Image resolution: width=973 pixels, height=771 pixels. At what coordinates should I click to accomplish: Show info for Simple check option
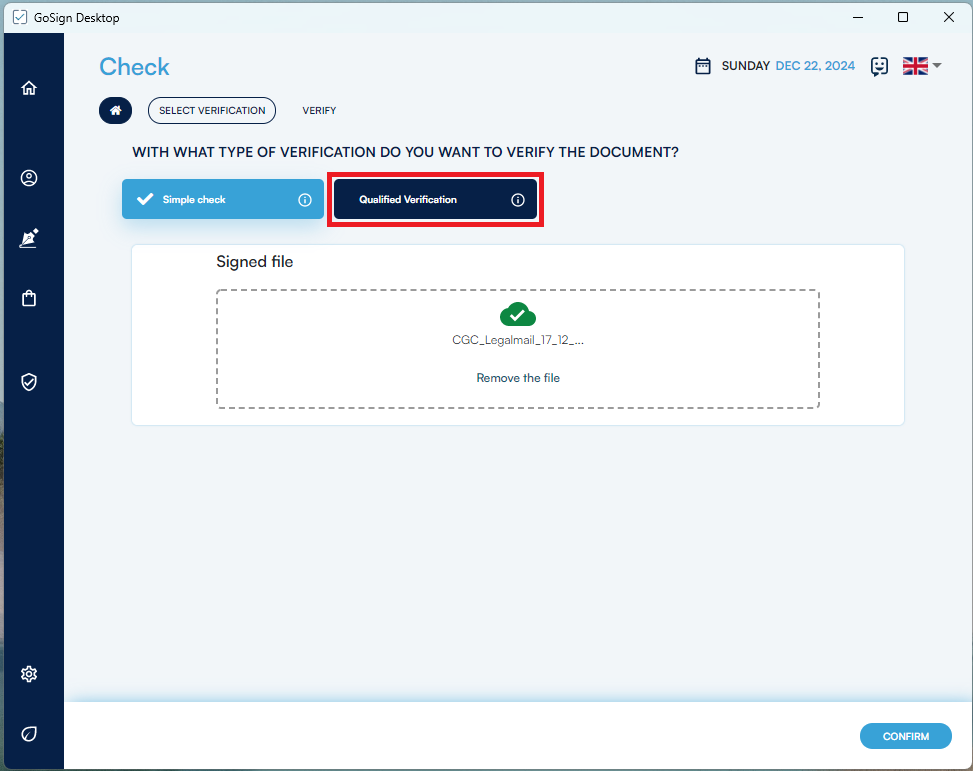[305, 200]
